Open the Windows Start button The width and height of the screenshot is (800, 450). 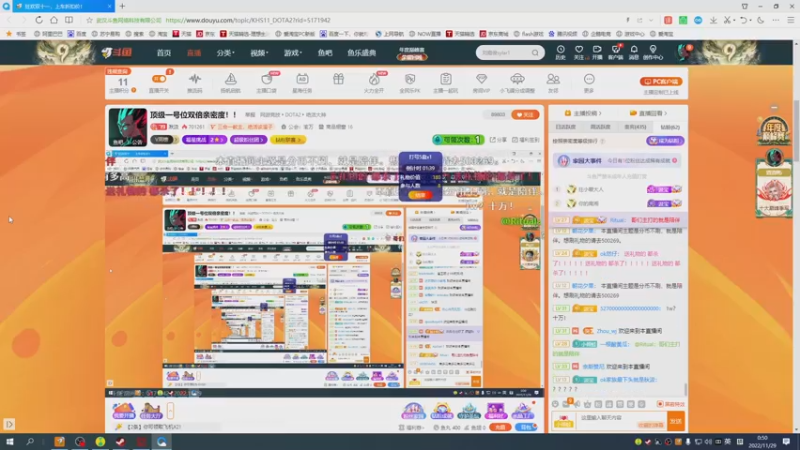click(x=10, y=442)
